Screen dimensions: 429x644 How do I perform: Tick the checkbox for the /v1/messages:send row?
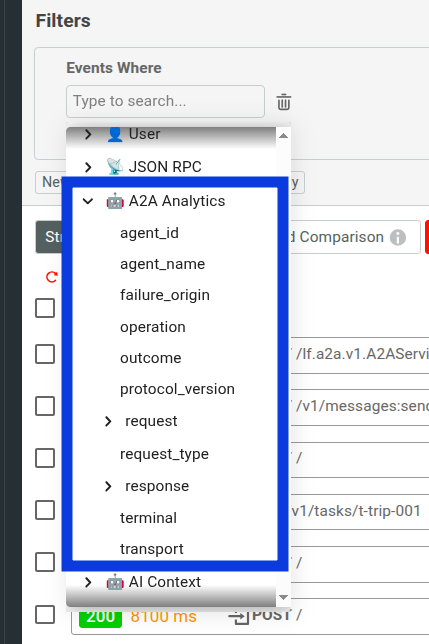(45, 406)
